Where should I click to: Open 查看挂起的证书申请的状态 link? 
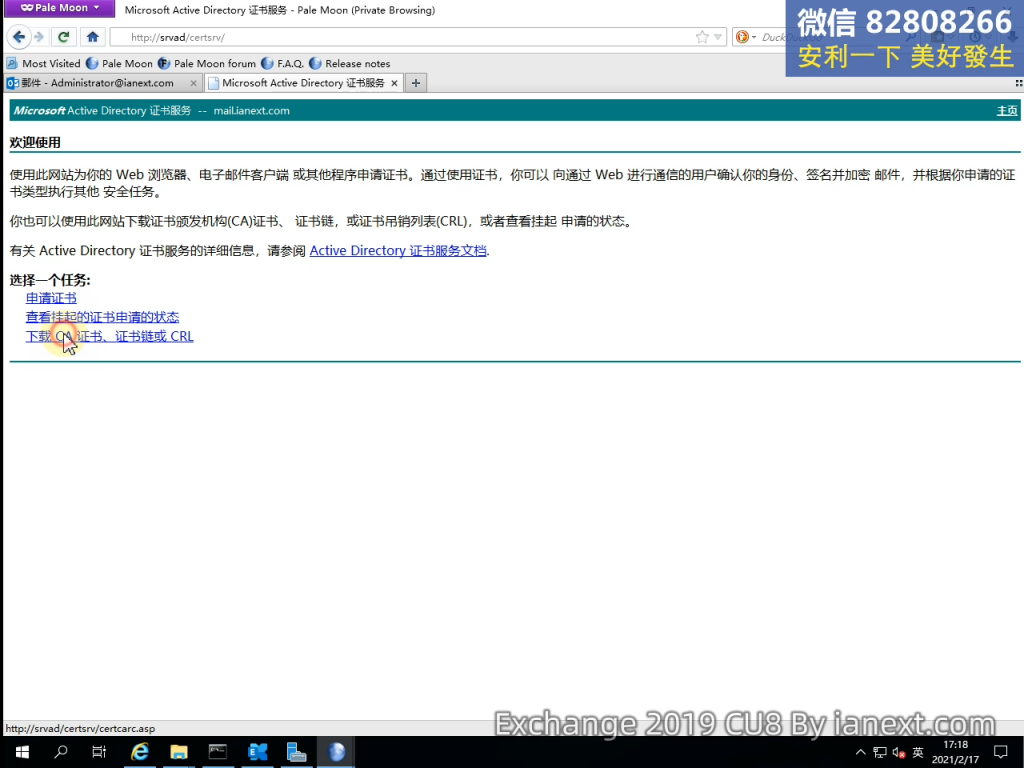point(102,317)
